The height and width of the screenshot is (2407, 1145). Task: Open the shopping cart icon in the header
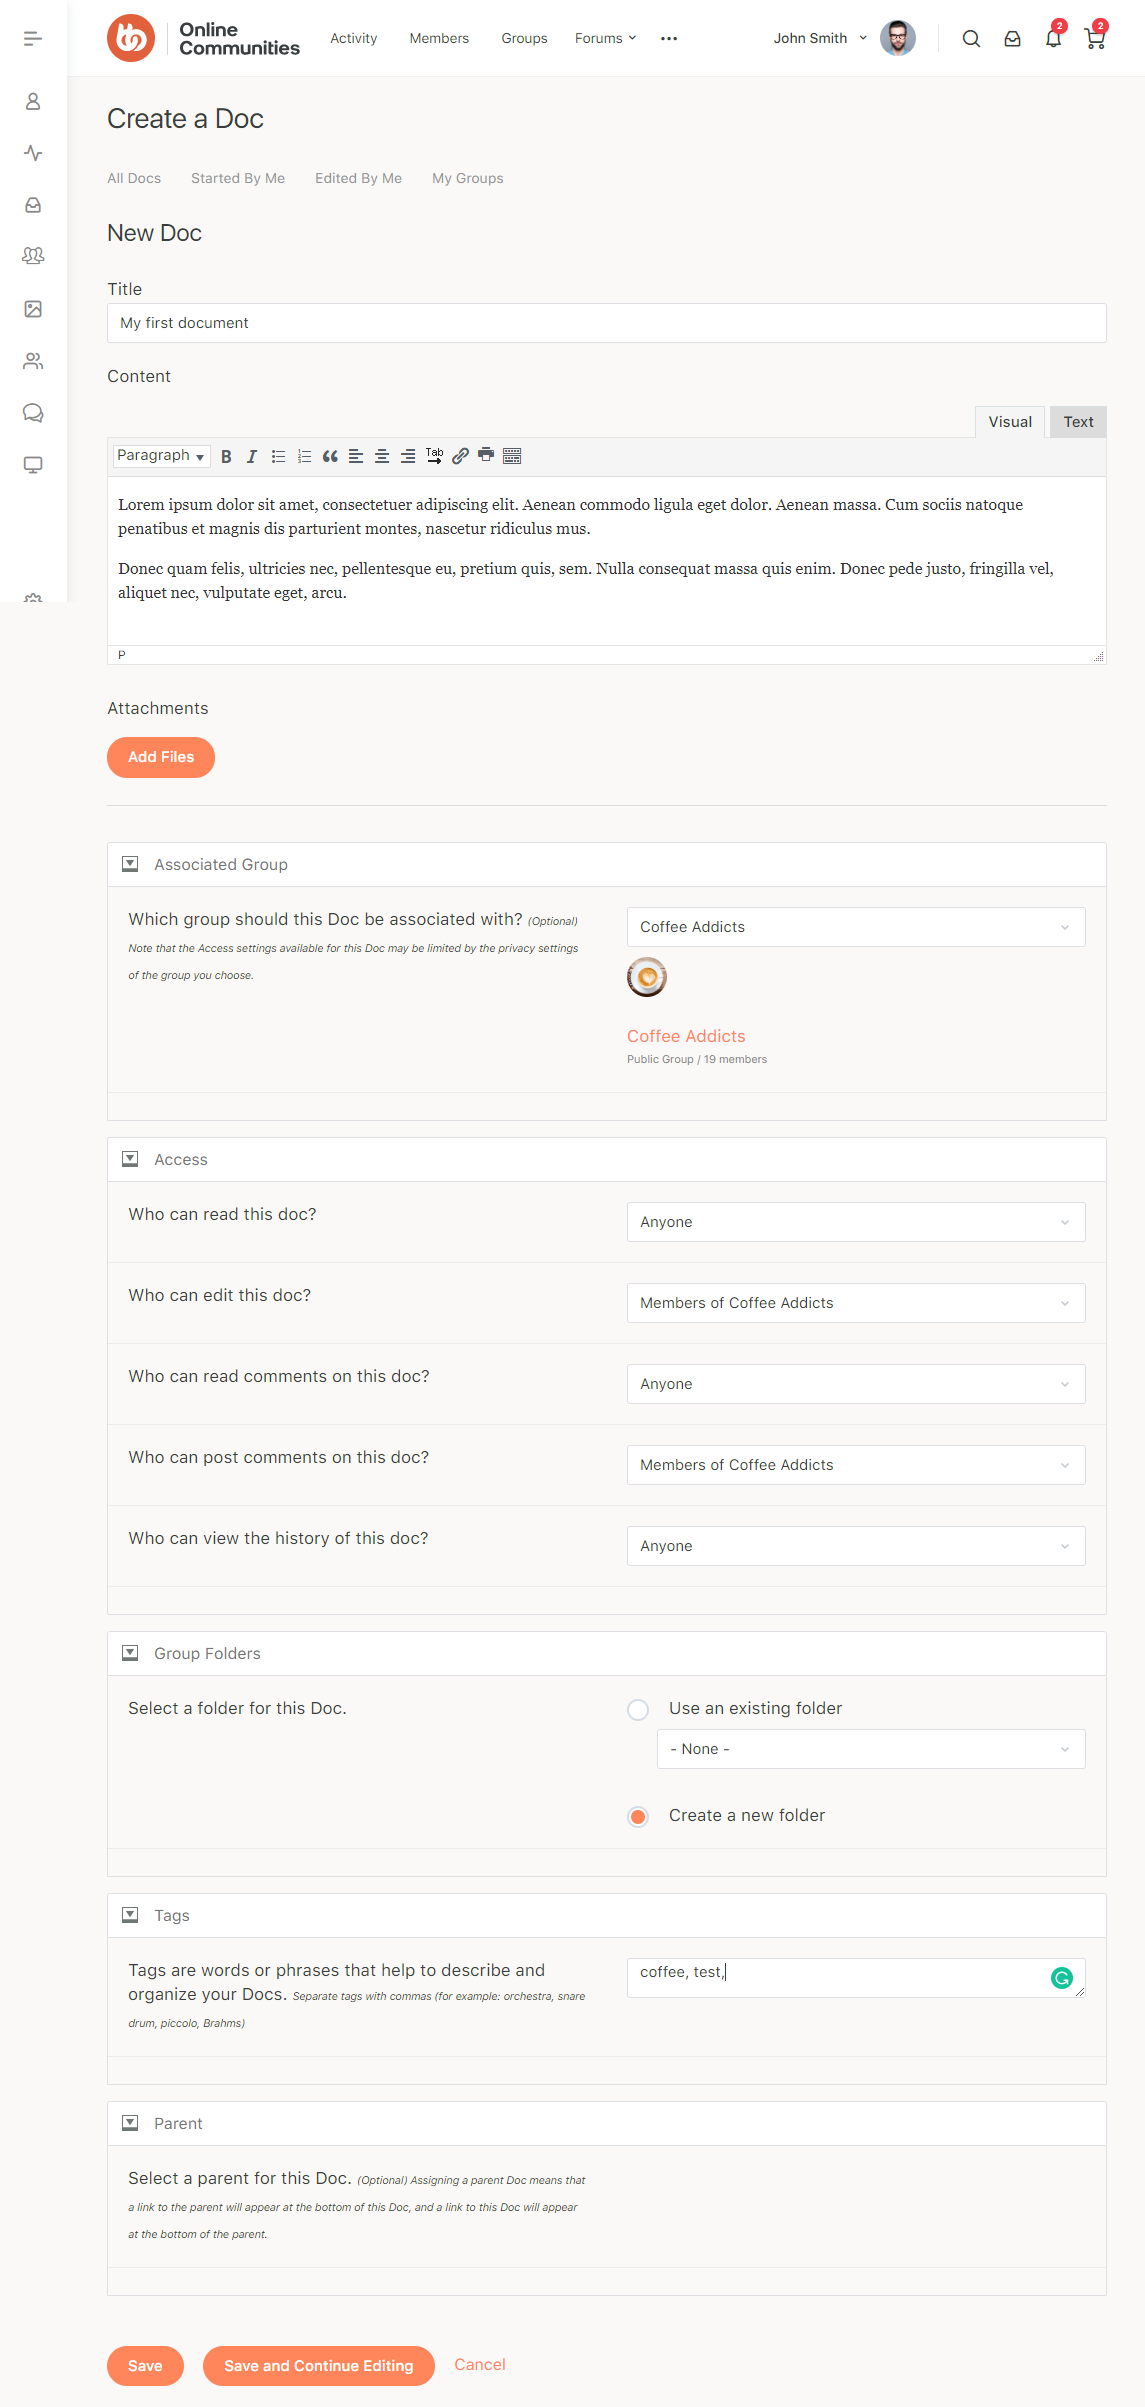[1095, 38]
